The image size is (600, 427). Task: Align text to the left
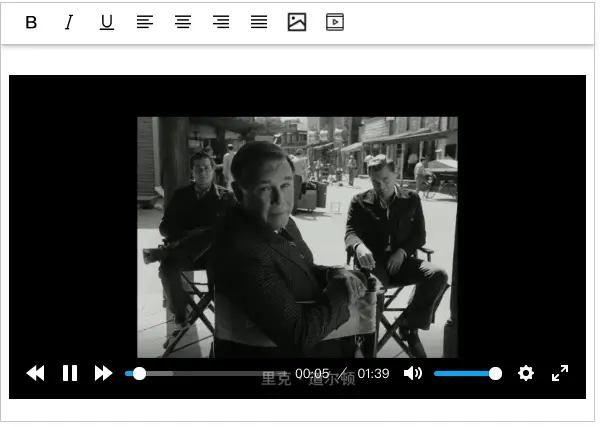145,22
